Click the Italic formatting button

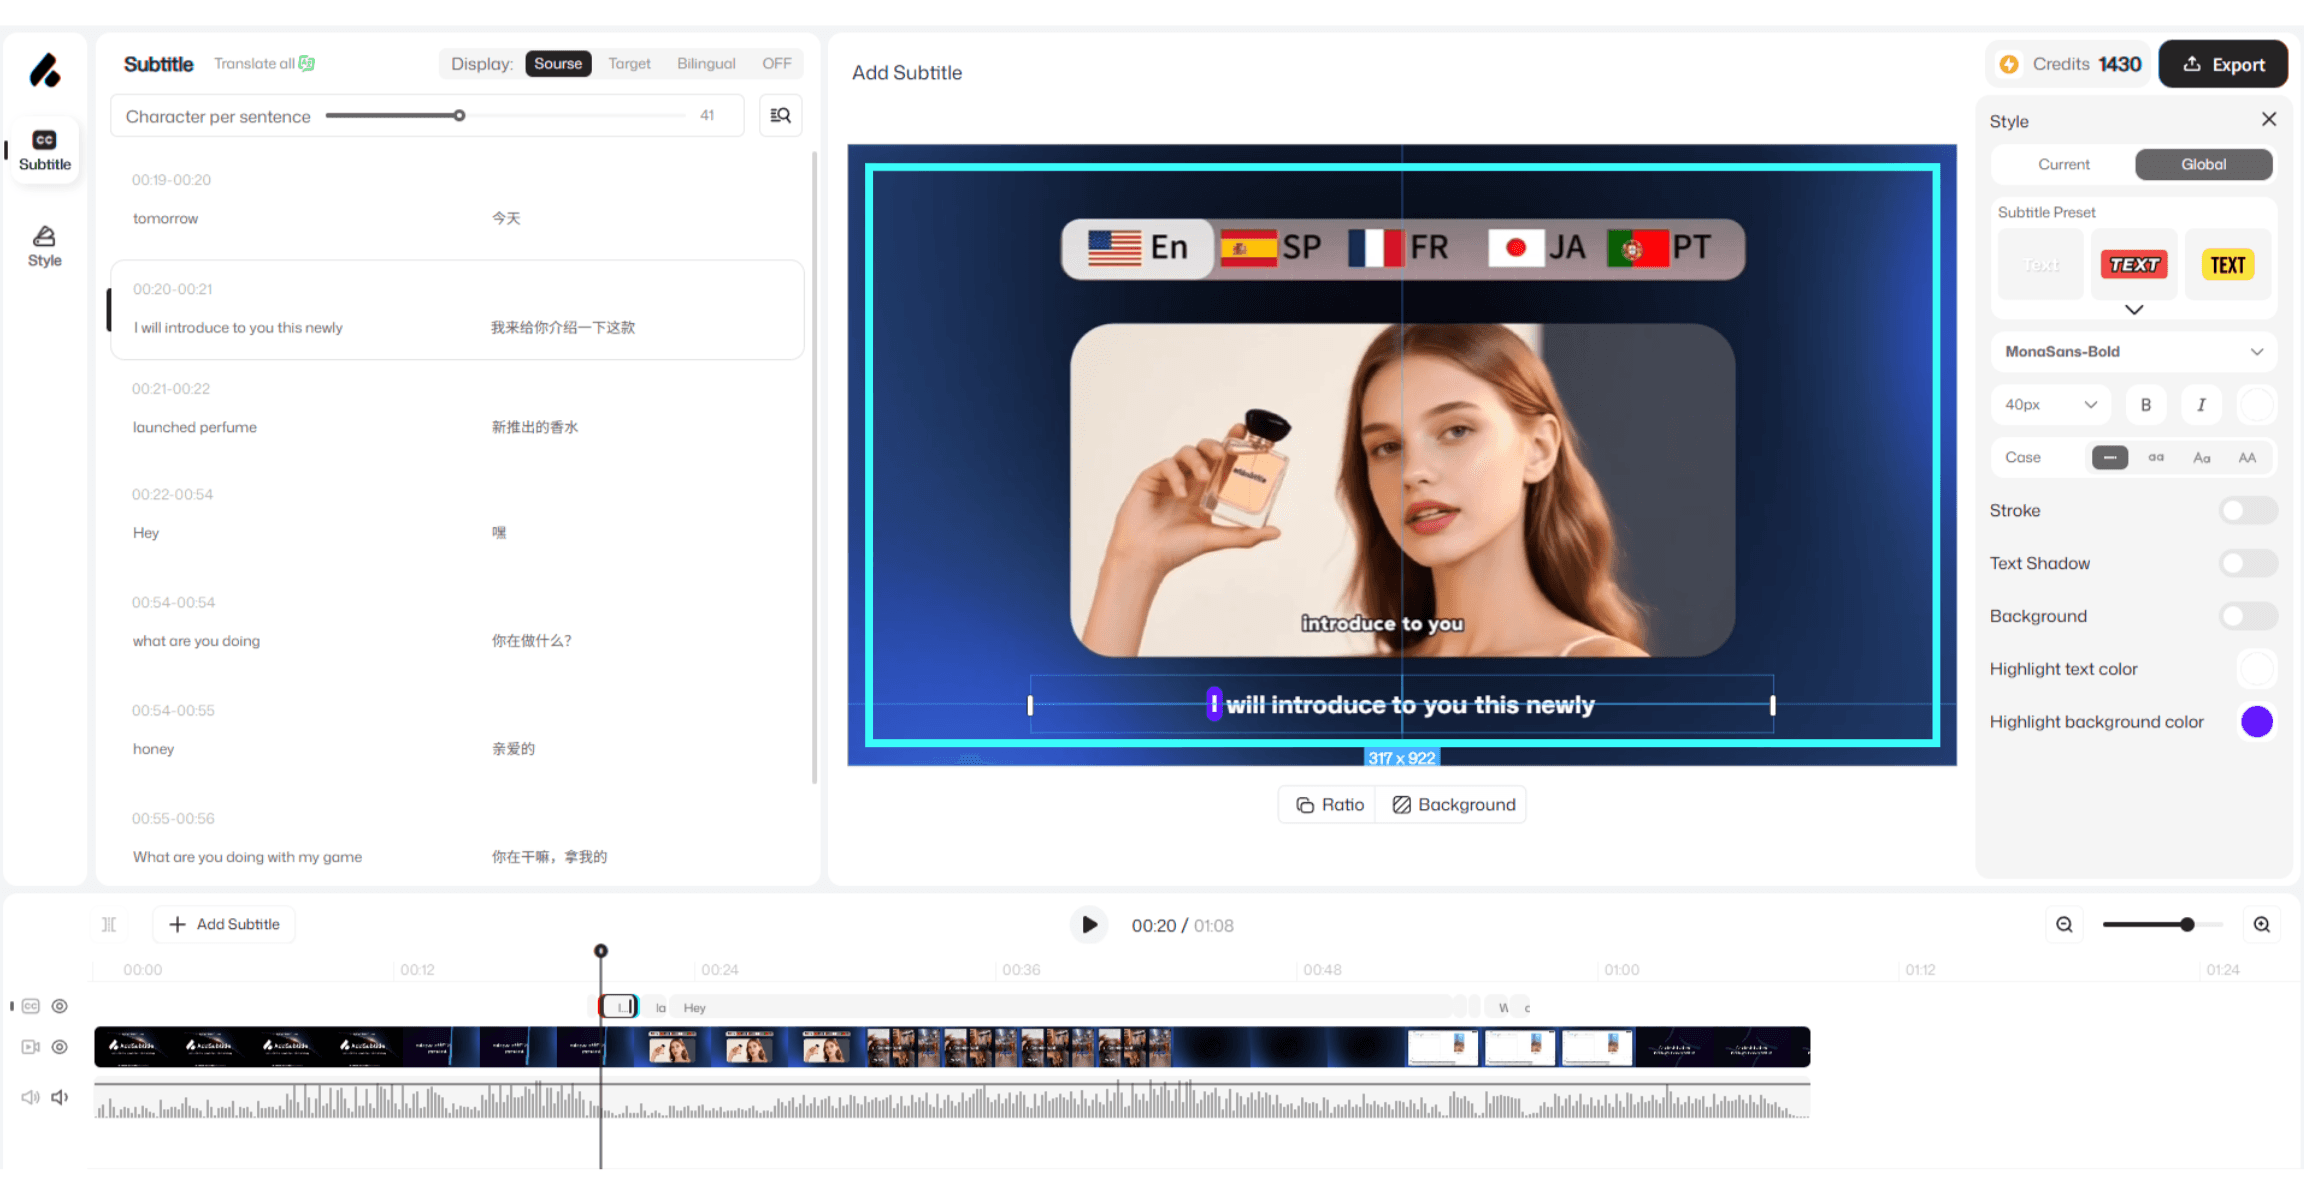2200,405
